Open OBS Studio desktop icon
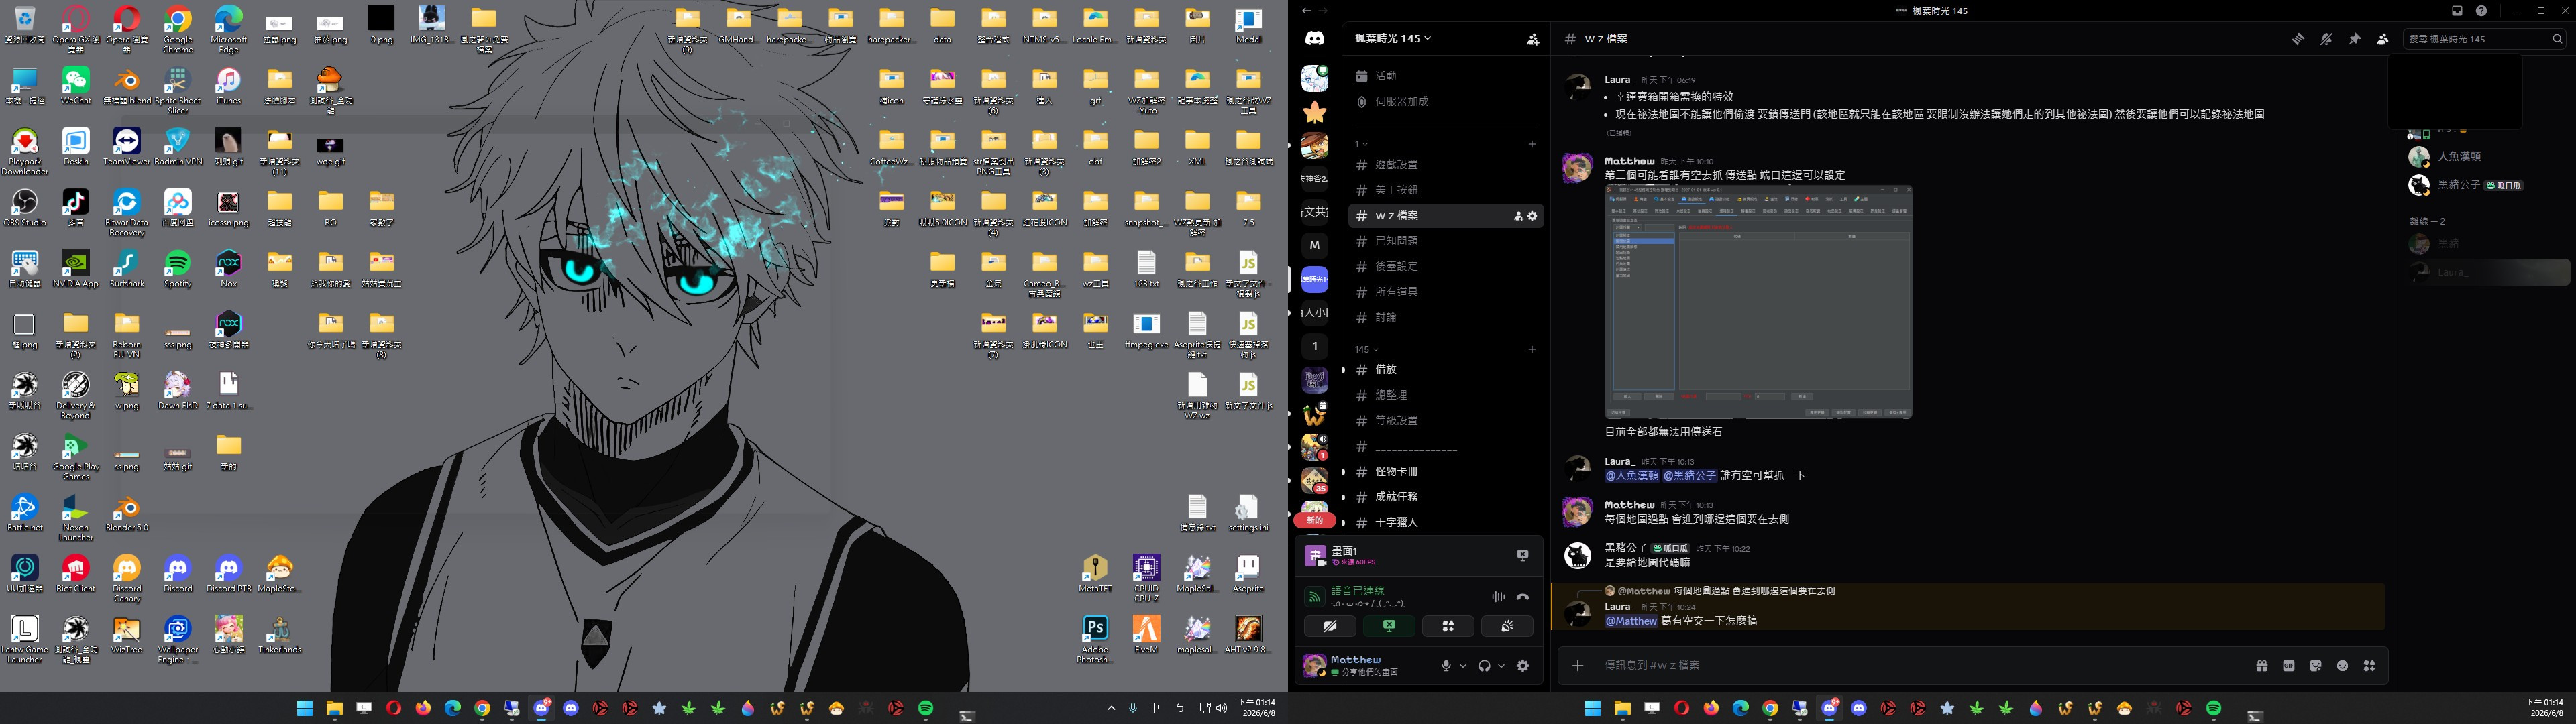Screen dimensions: 2576x724 [x=25, y=209]
